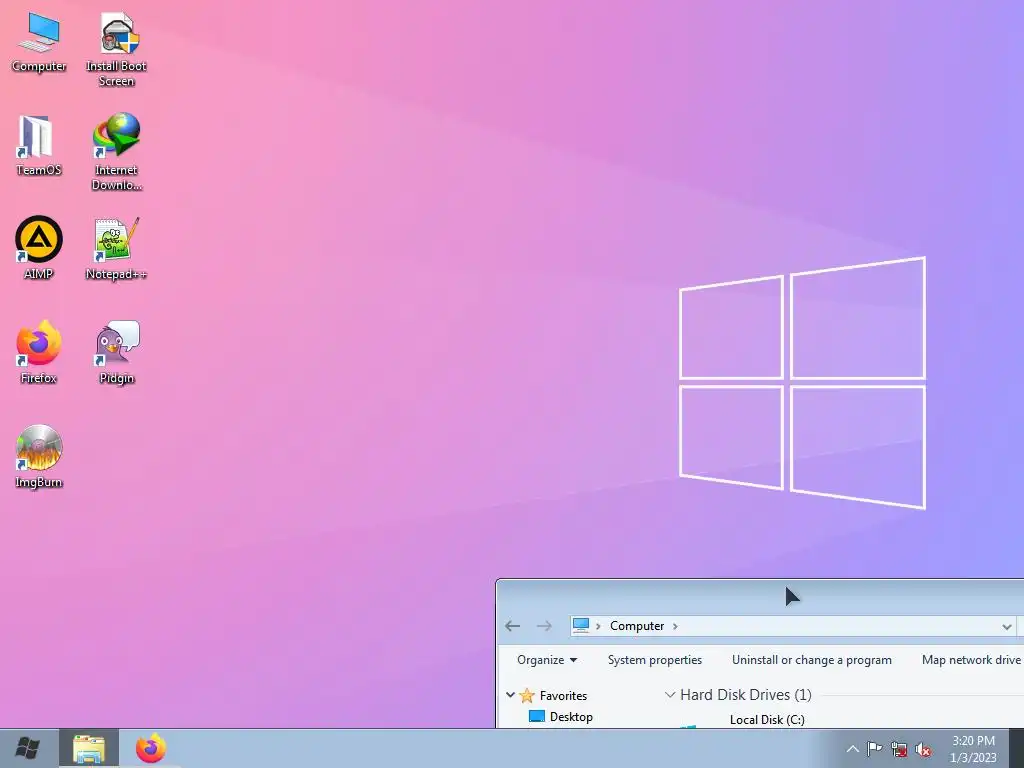Select the Pidgin desktop shortcut
The width and height of the screenshot is (1024, 768).
(x=116, y=353)
